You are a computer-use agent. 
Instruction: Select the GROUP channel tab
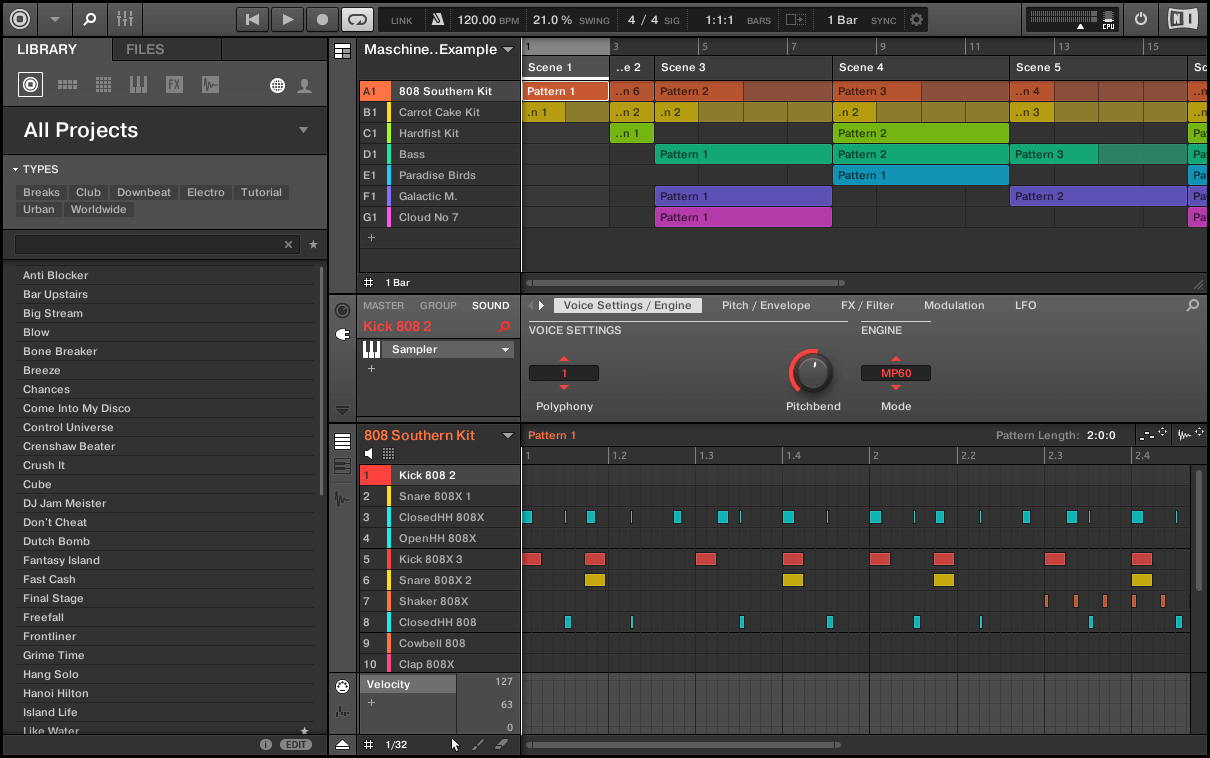click(438, 306)
